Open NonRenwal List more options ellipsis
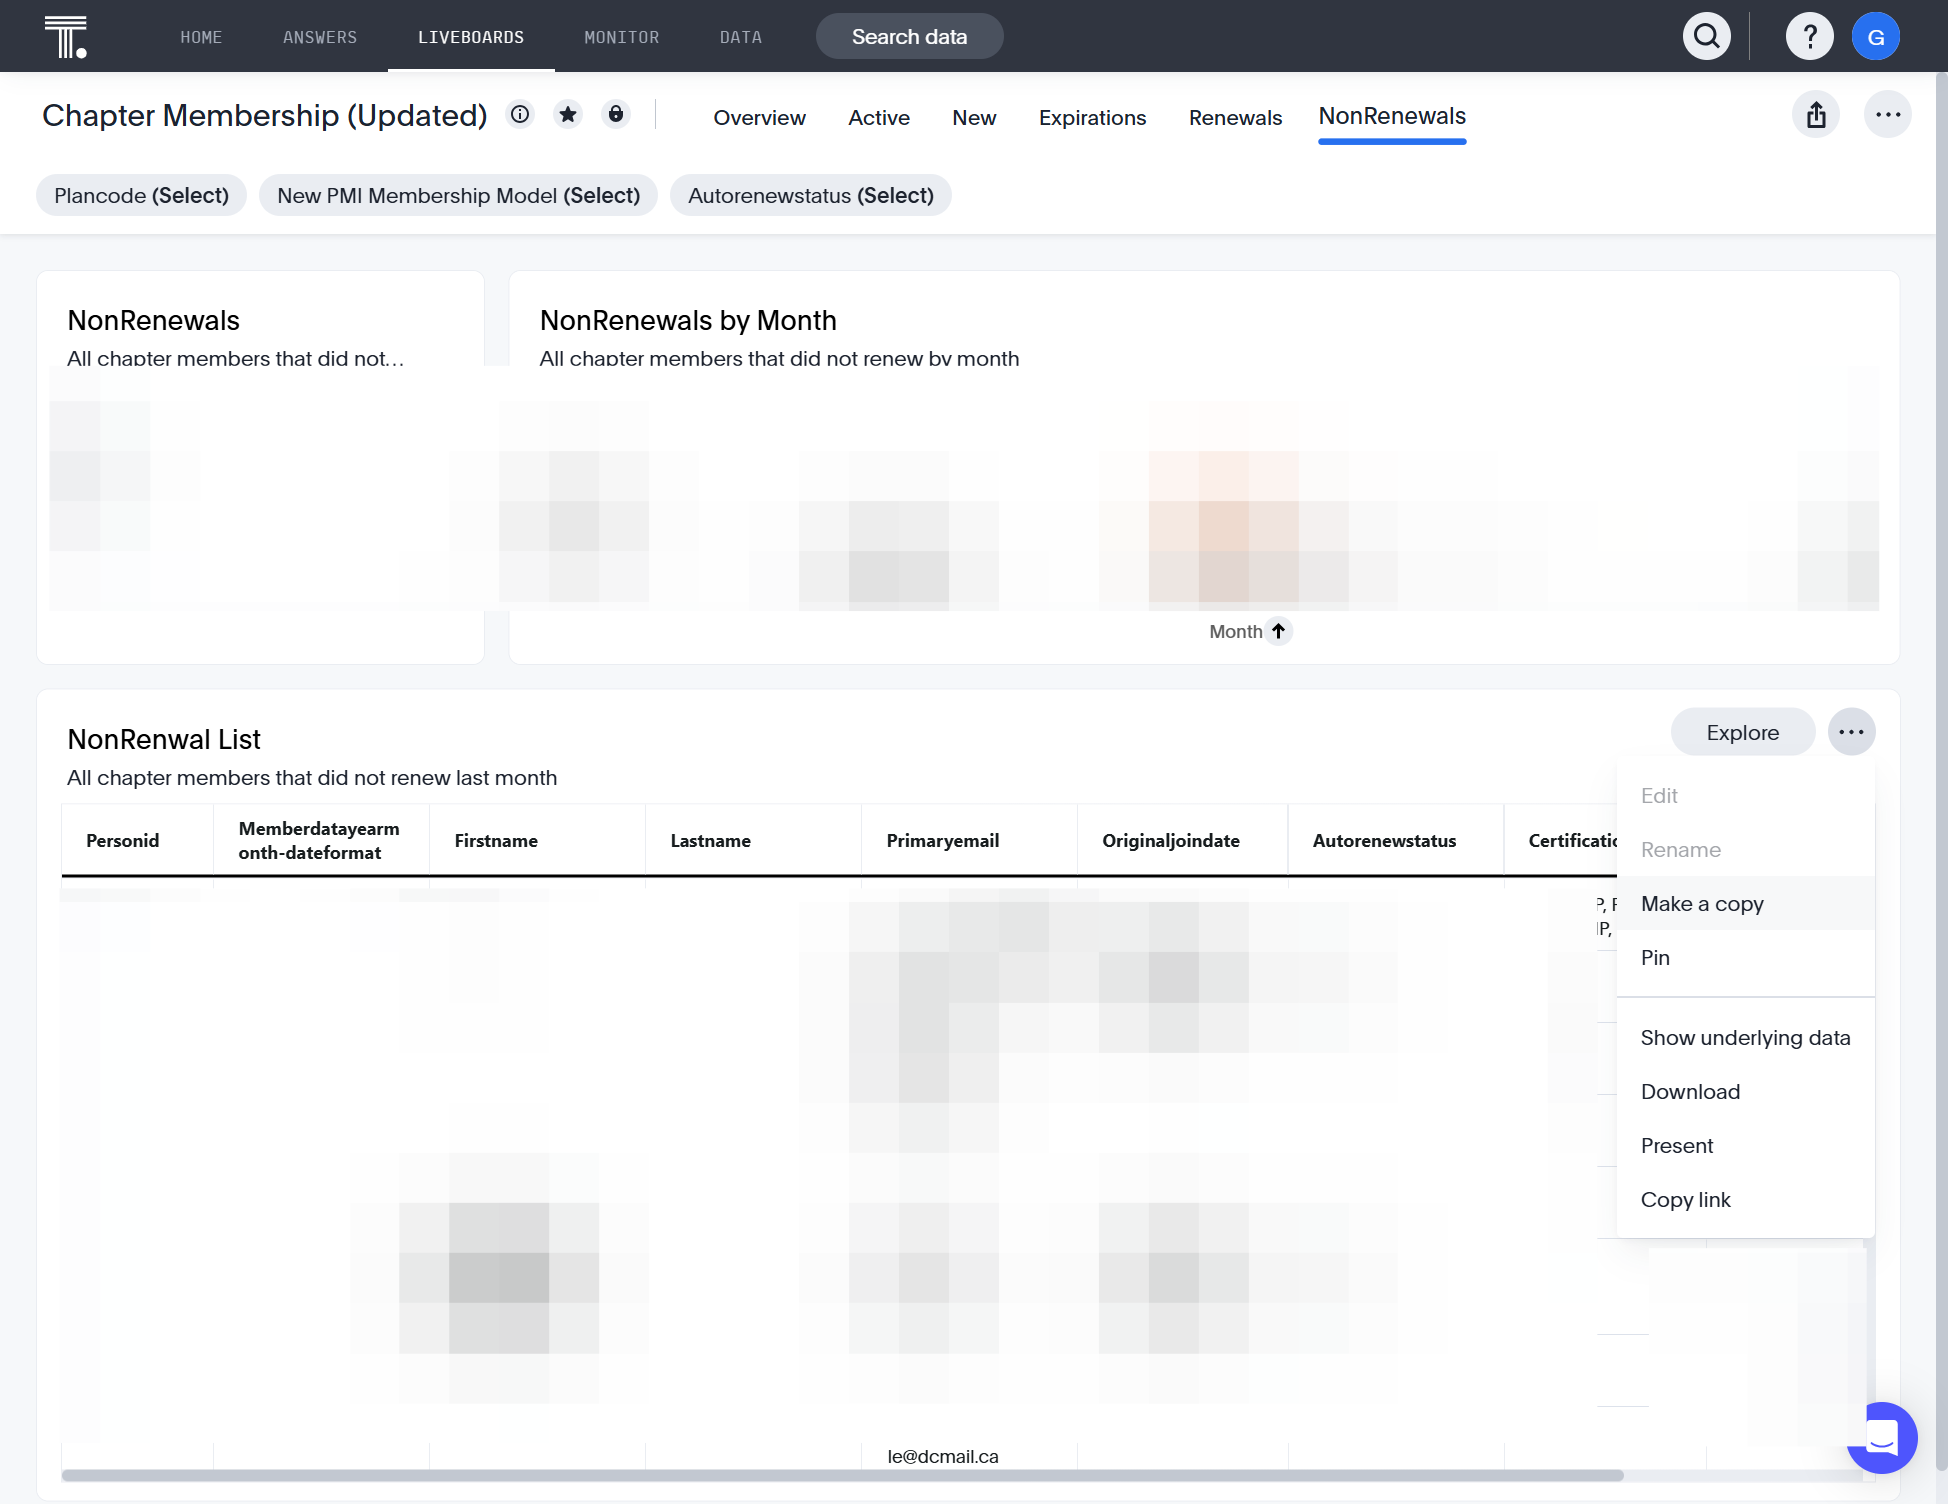Screen dimensions: 1948x1504 click(1851, 732)
